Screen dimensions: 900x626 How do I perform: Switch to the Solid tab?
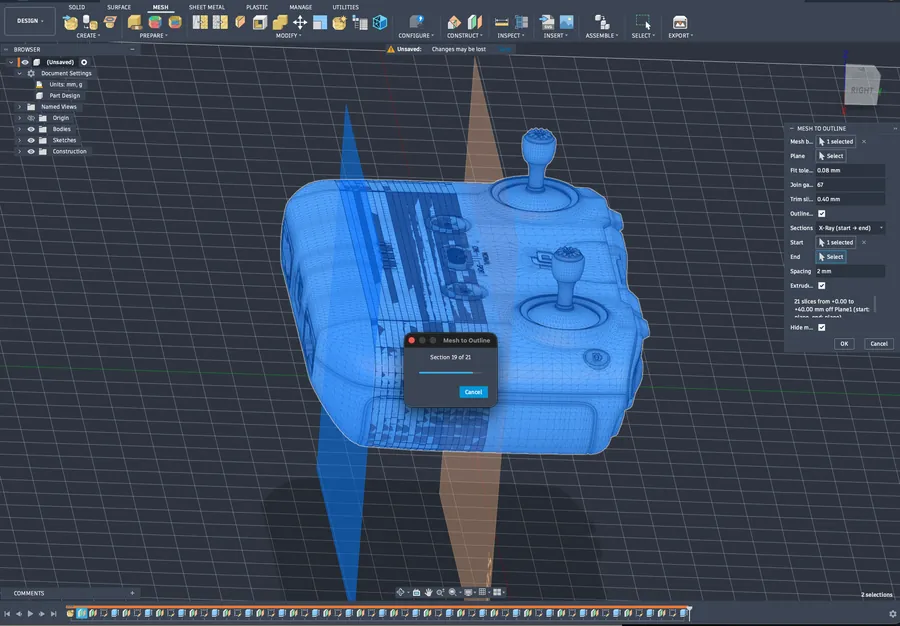[76, 7]
